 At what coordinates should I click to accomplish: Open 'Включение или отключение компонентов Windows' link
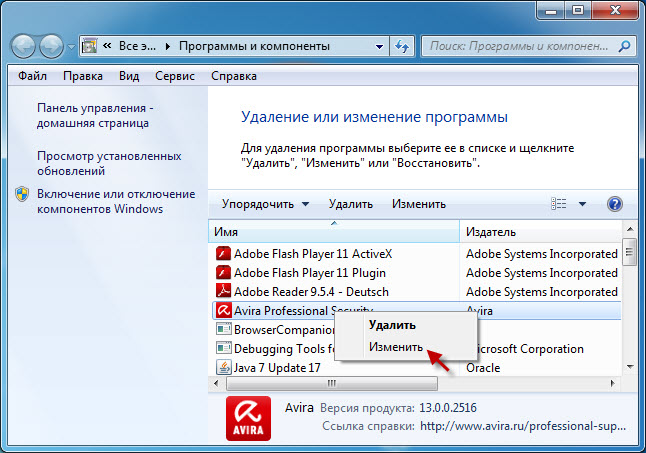116,201
